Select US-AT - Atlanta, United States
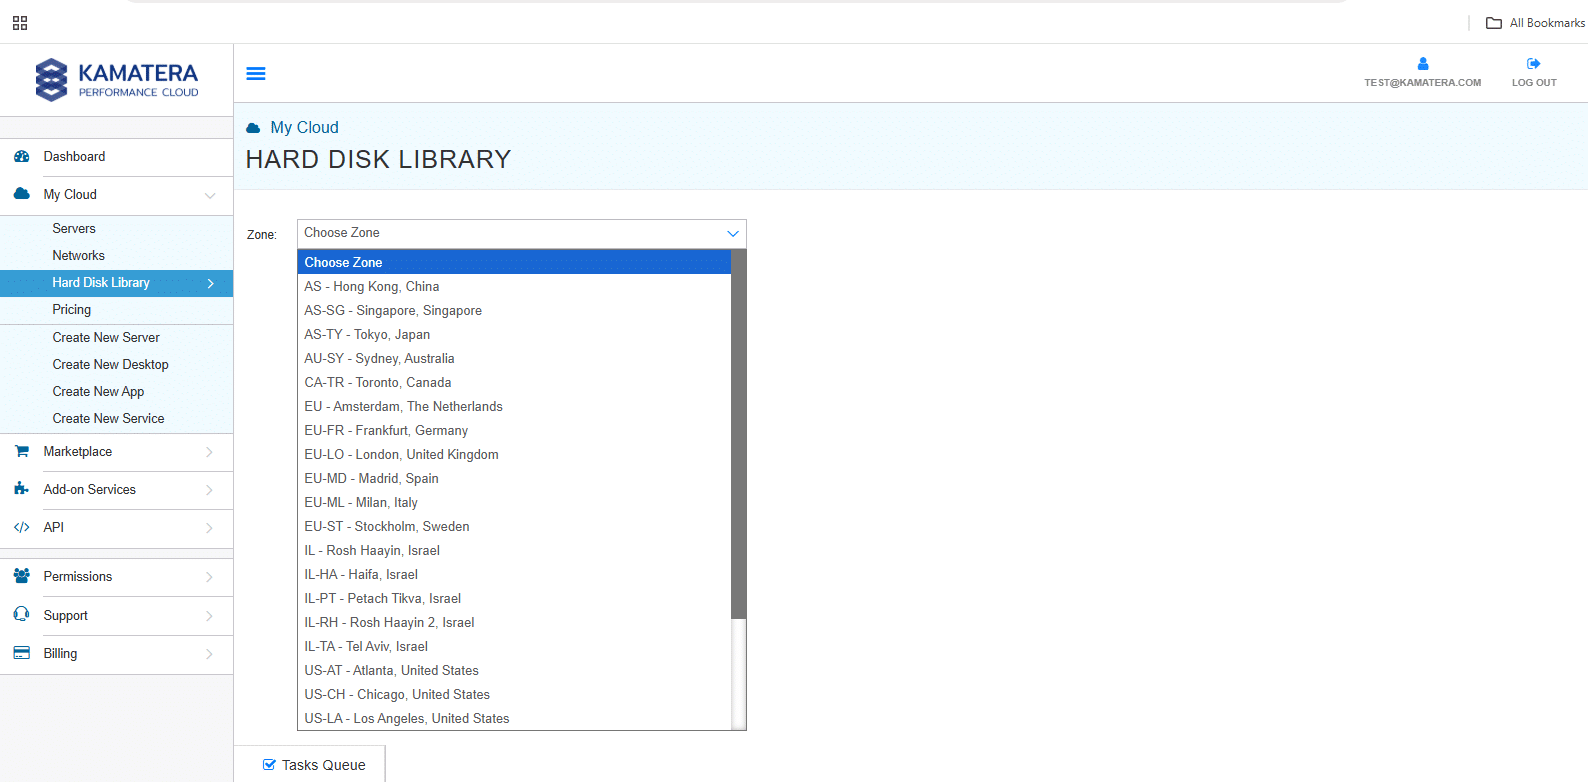This screenshot has height=782, width=1588. (x=514, y=670)
